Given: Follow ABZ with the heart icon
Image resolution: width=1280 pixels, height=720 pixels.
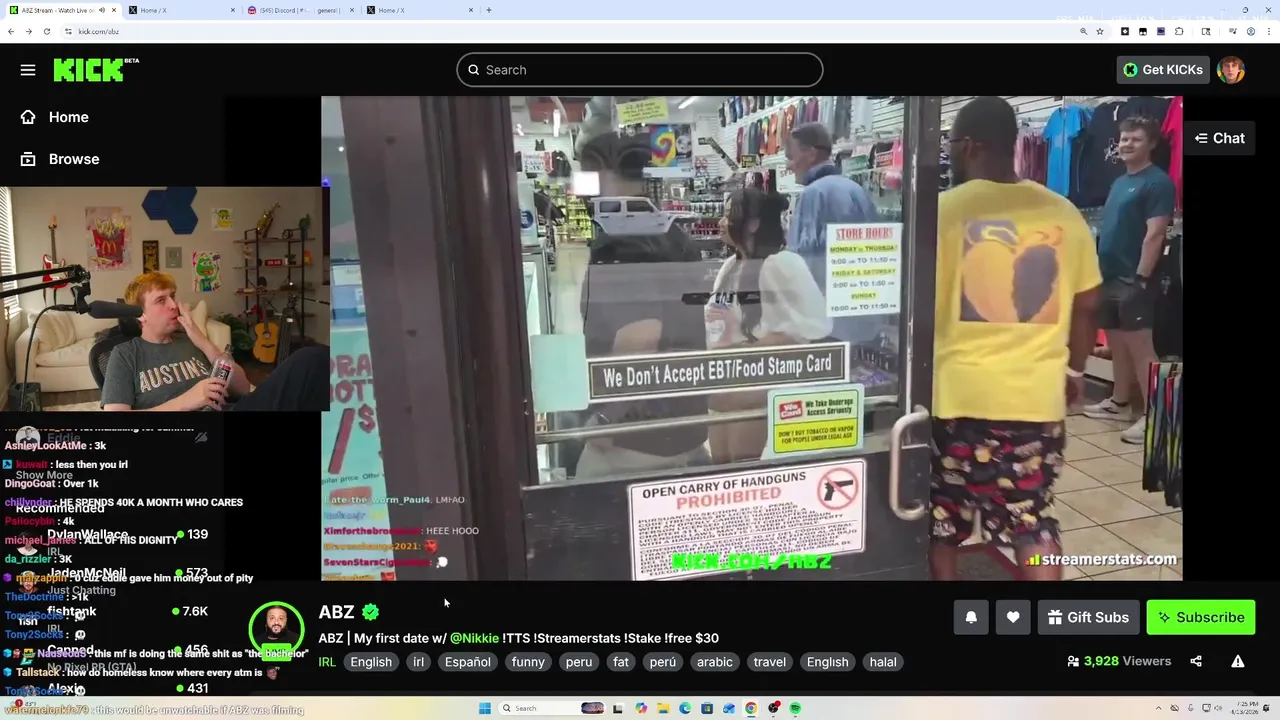Looking at the screenshot, I should pyautogui.click(x=1013, y=617).
